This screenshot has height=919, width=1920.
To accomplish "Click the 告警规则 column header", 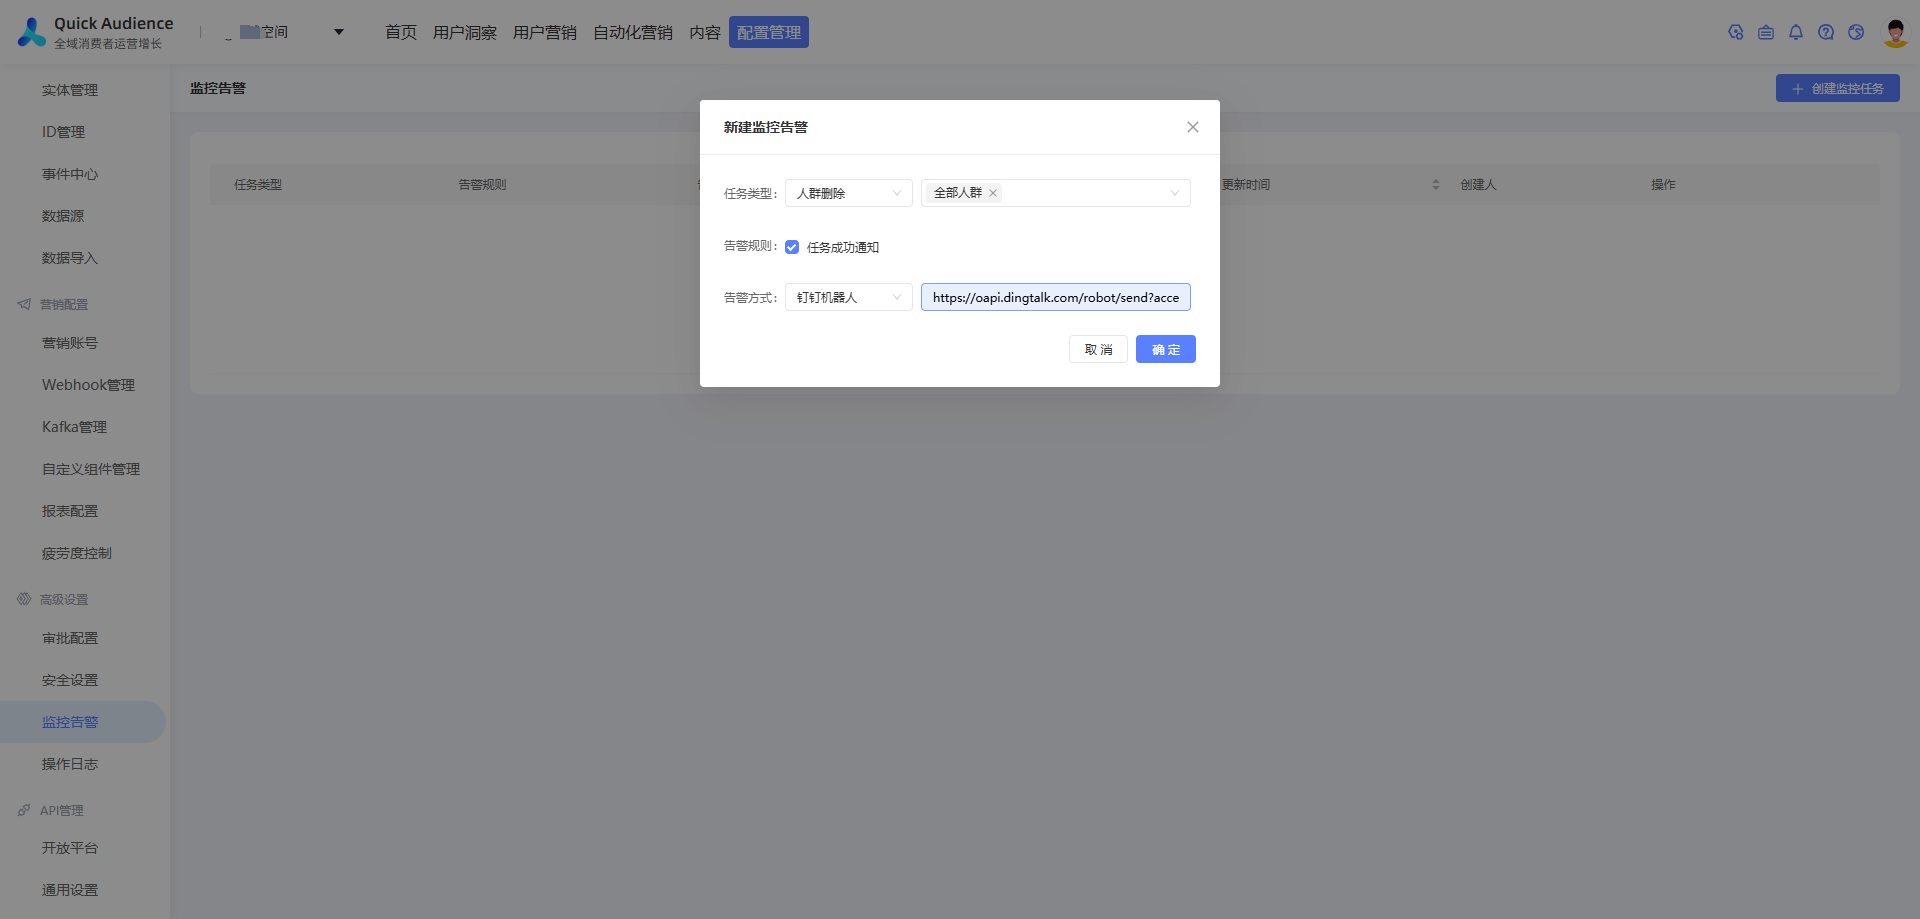I will point(482,185).
